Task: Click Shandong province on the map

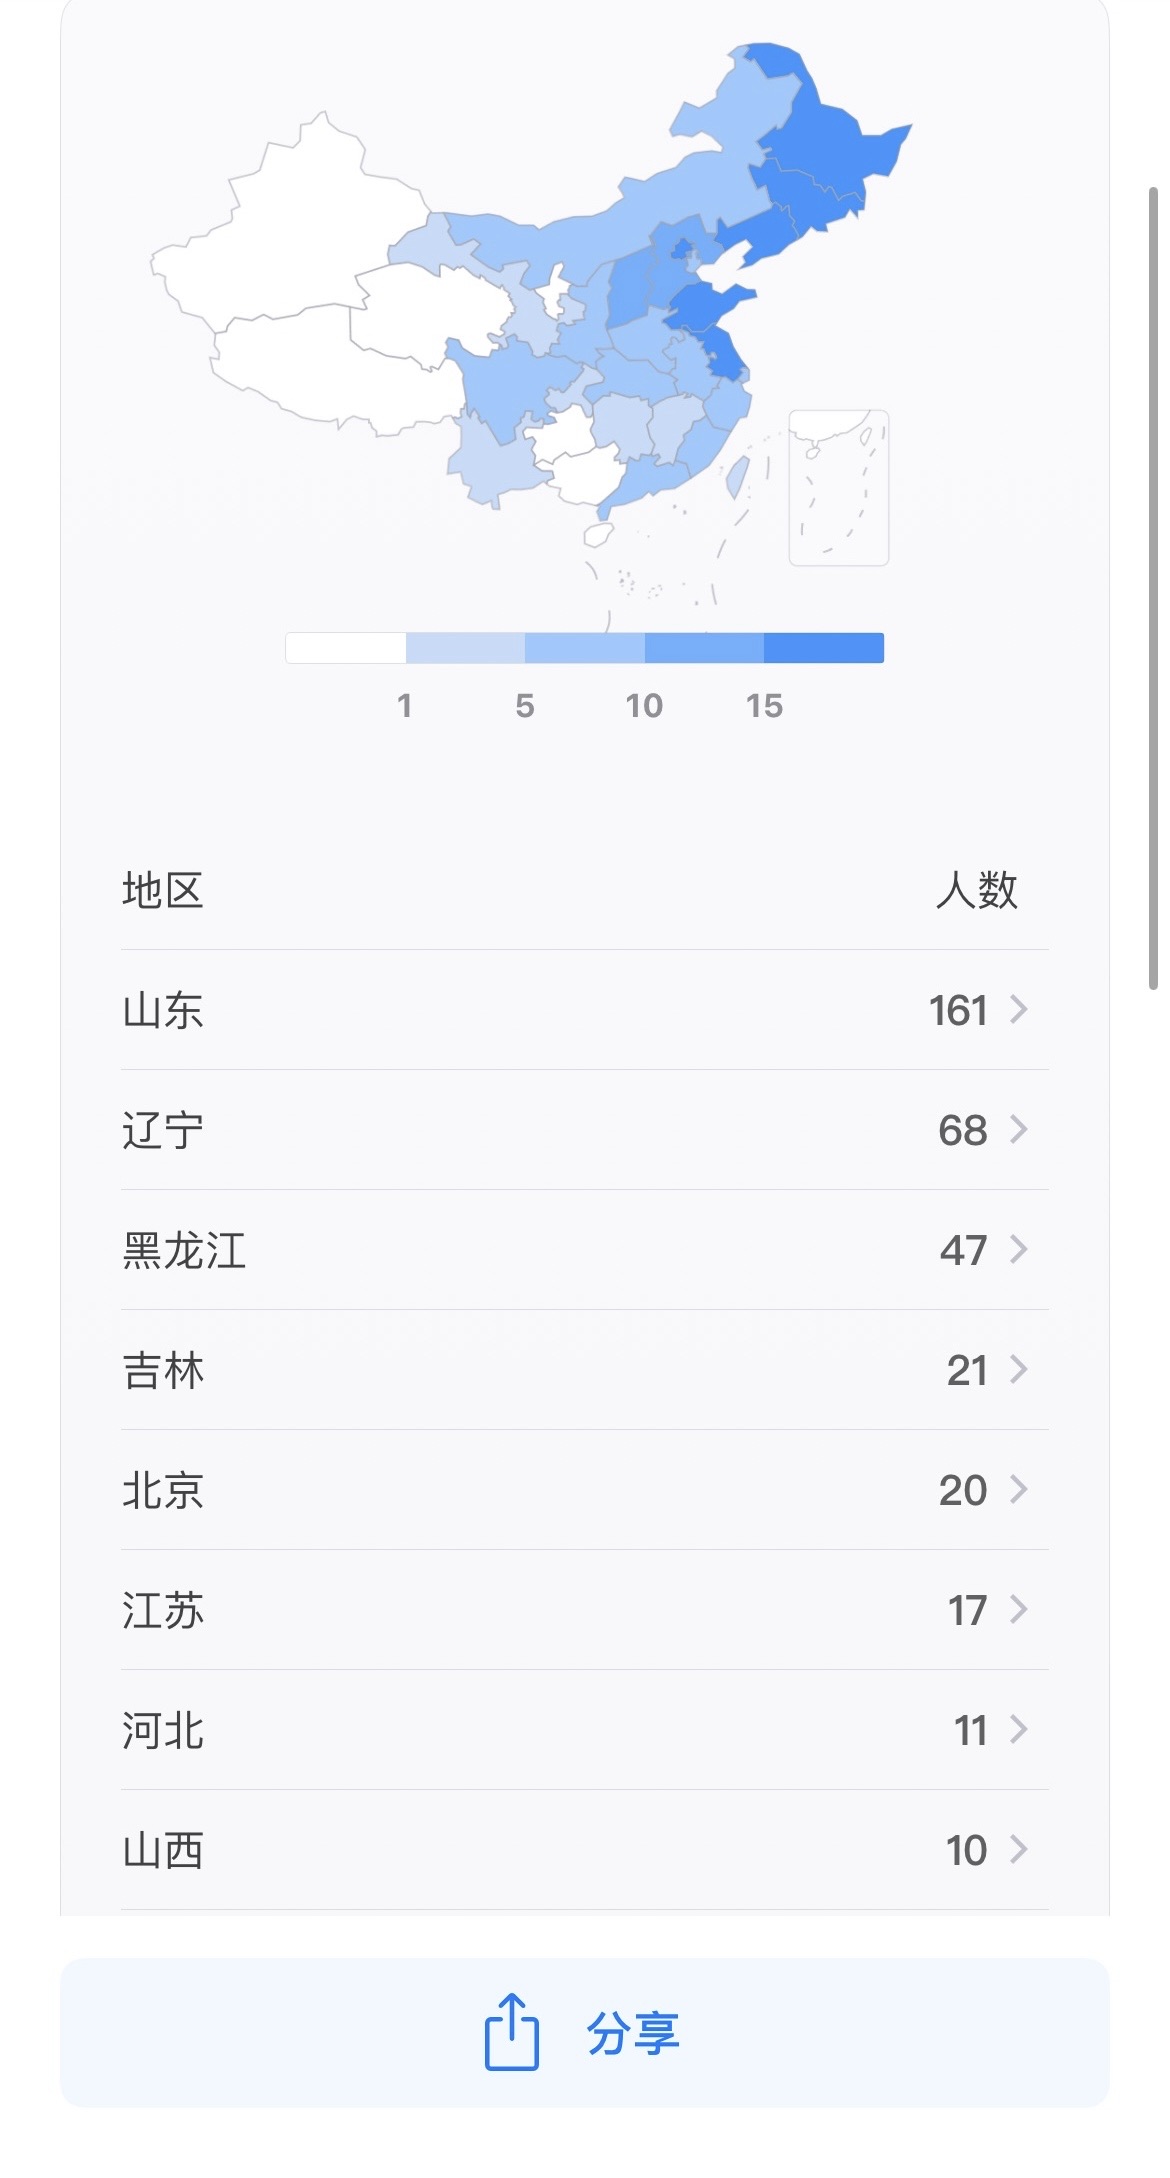Action: click(x=703, y=306)
